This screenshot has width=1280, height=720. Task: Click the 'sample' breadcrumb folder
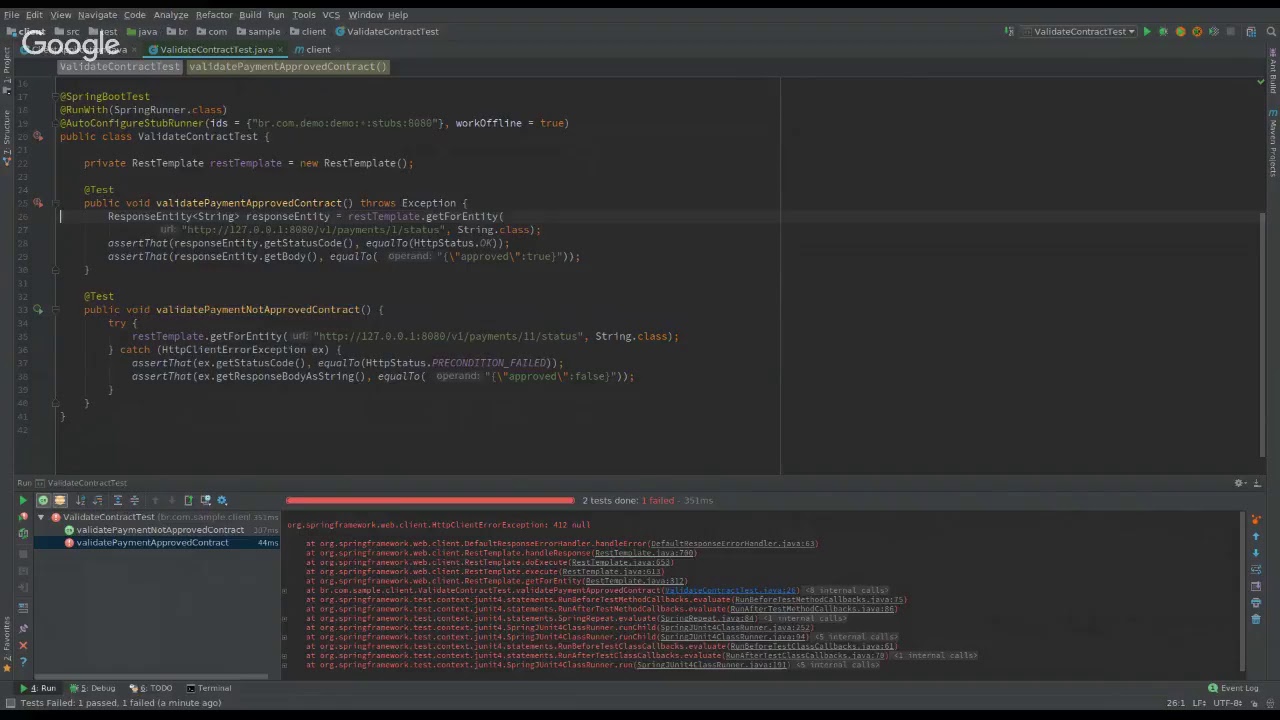click(258, 32)
